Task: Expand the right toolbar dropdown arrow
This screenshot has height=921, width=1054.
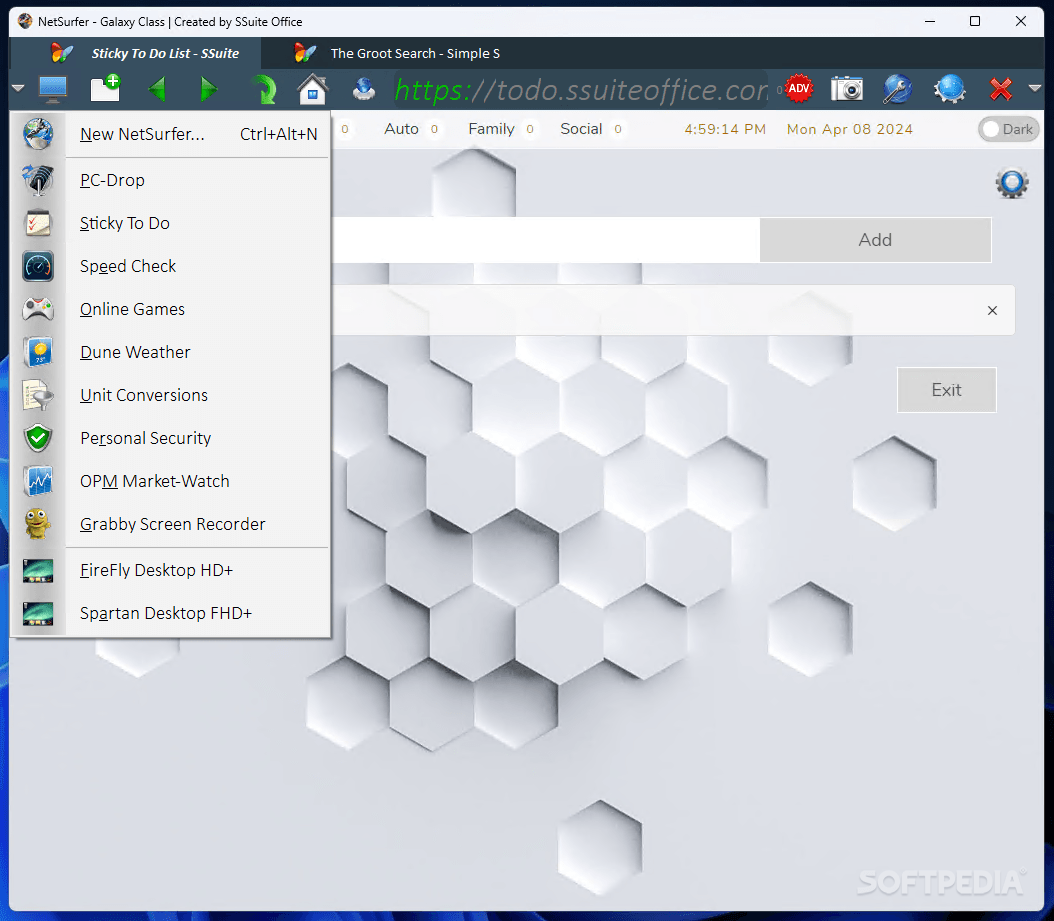Action: [x=1035, y=88]
